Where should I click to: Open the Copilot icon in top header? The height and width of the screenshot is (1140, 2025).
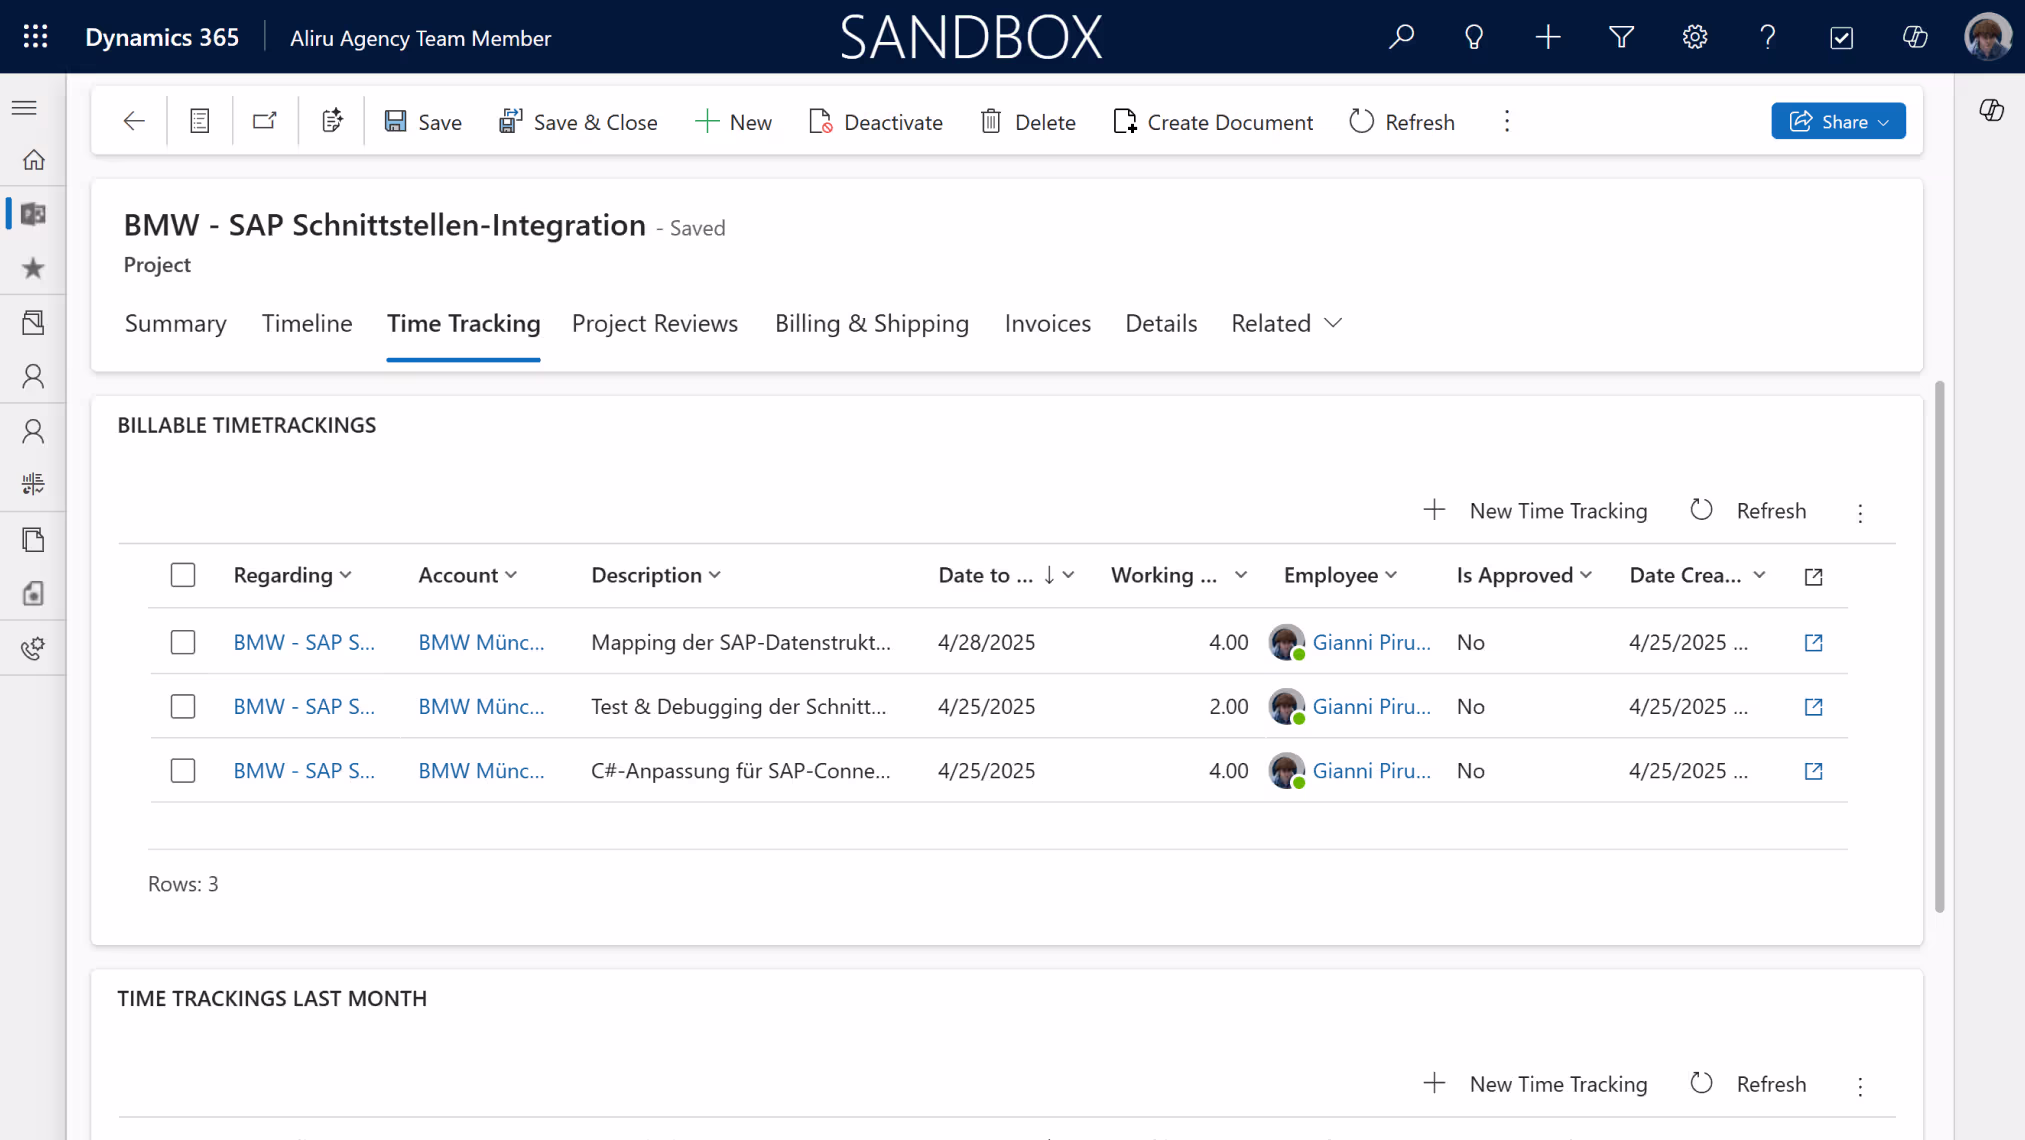pyautogui.click(x=1915, y=37)
